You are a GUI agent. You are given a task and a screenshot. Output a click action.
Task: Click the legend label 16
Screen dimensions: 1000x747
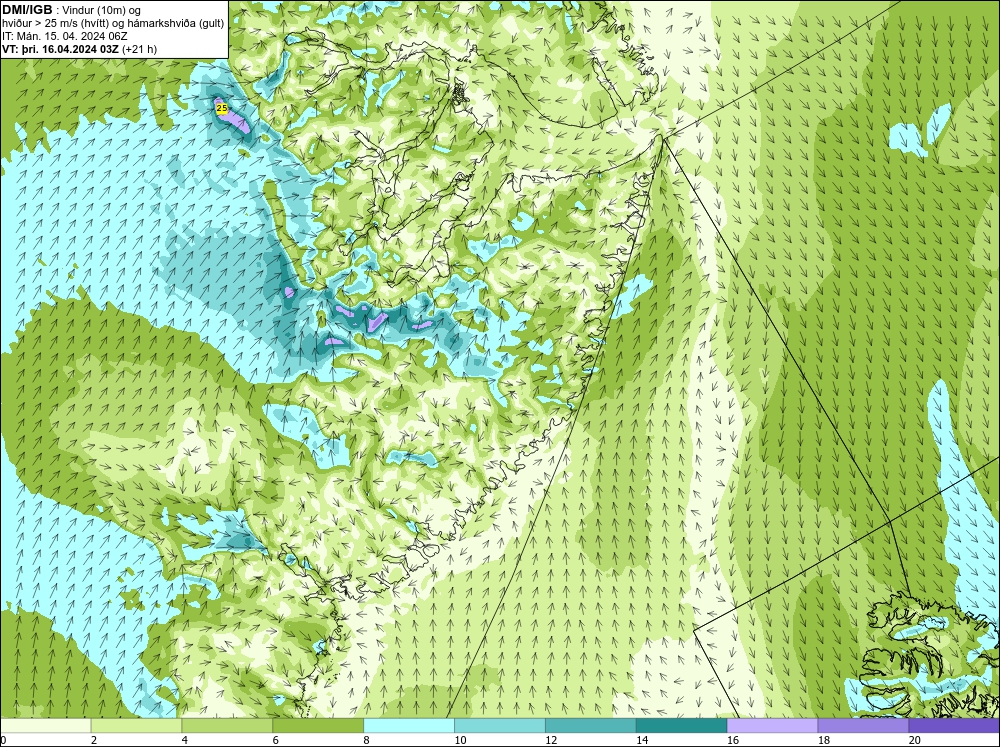click(733, 740)
